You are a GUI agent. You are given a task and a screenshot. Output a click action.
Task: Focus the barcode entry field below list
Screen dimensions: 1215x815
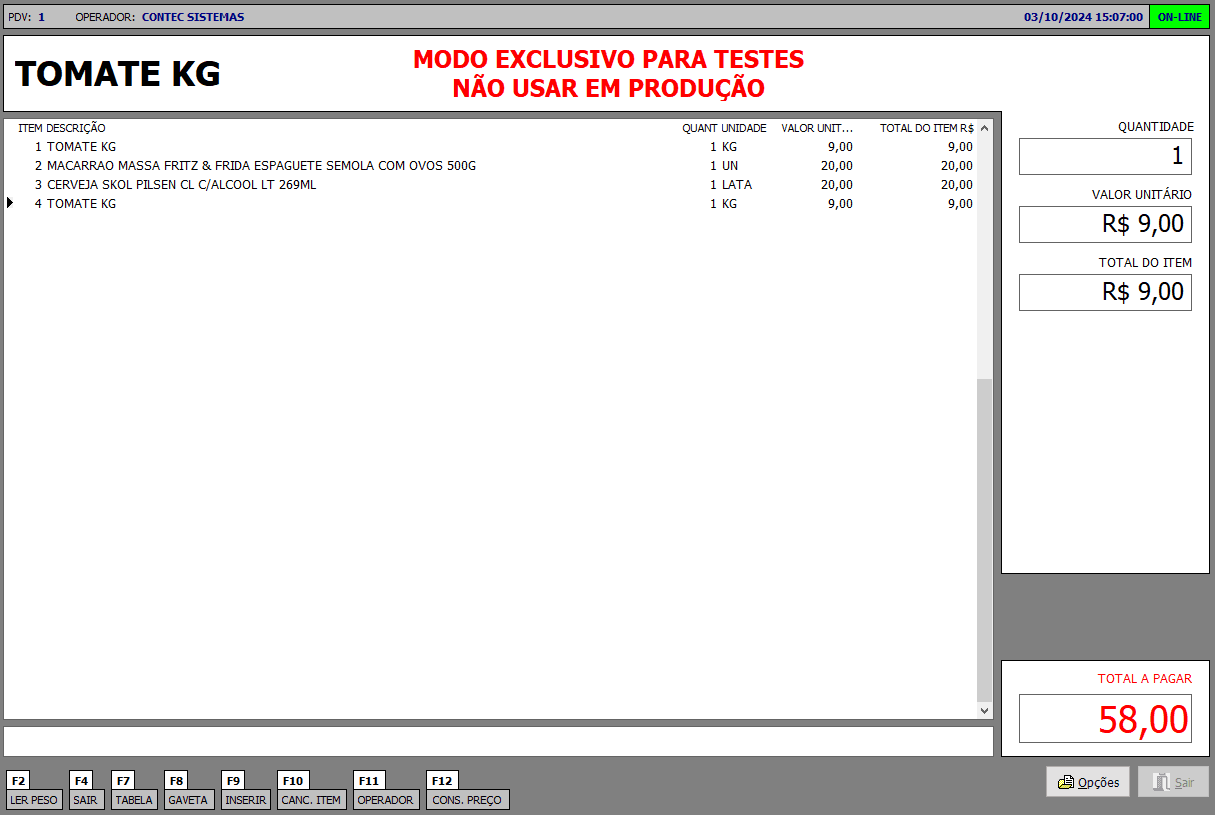click(498, 741)
